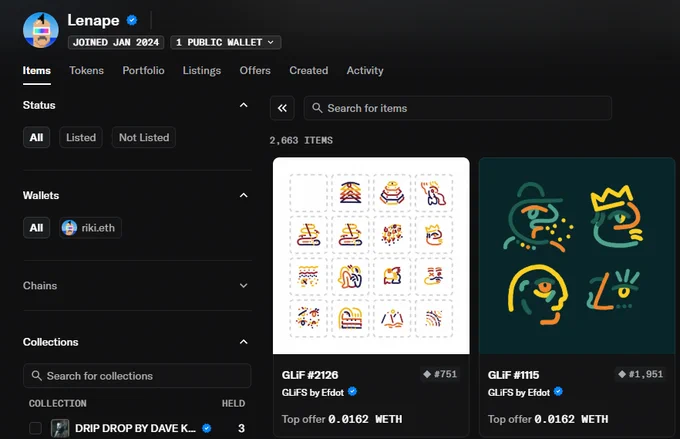680x439 pixels.
Task: Focus the Search for items field
Action: tap(458, 108)
